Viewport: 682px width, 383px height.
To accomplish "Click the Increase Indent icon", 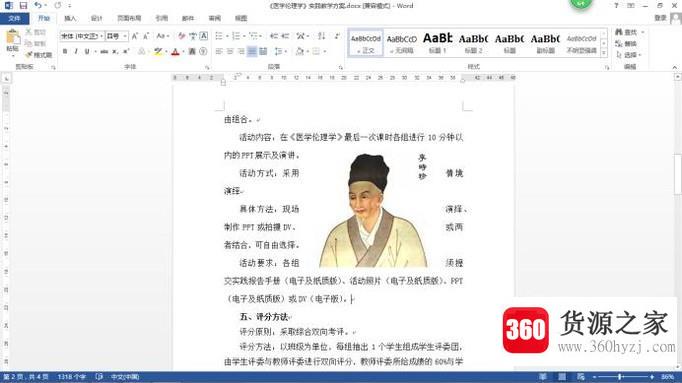I will tap(285, 36).
